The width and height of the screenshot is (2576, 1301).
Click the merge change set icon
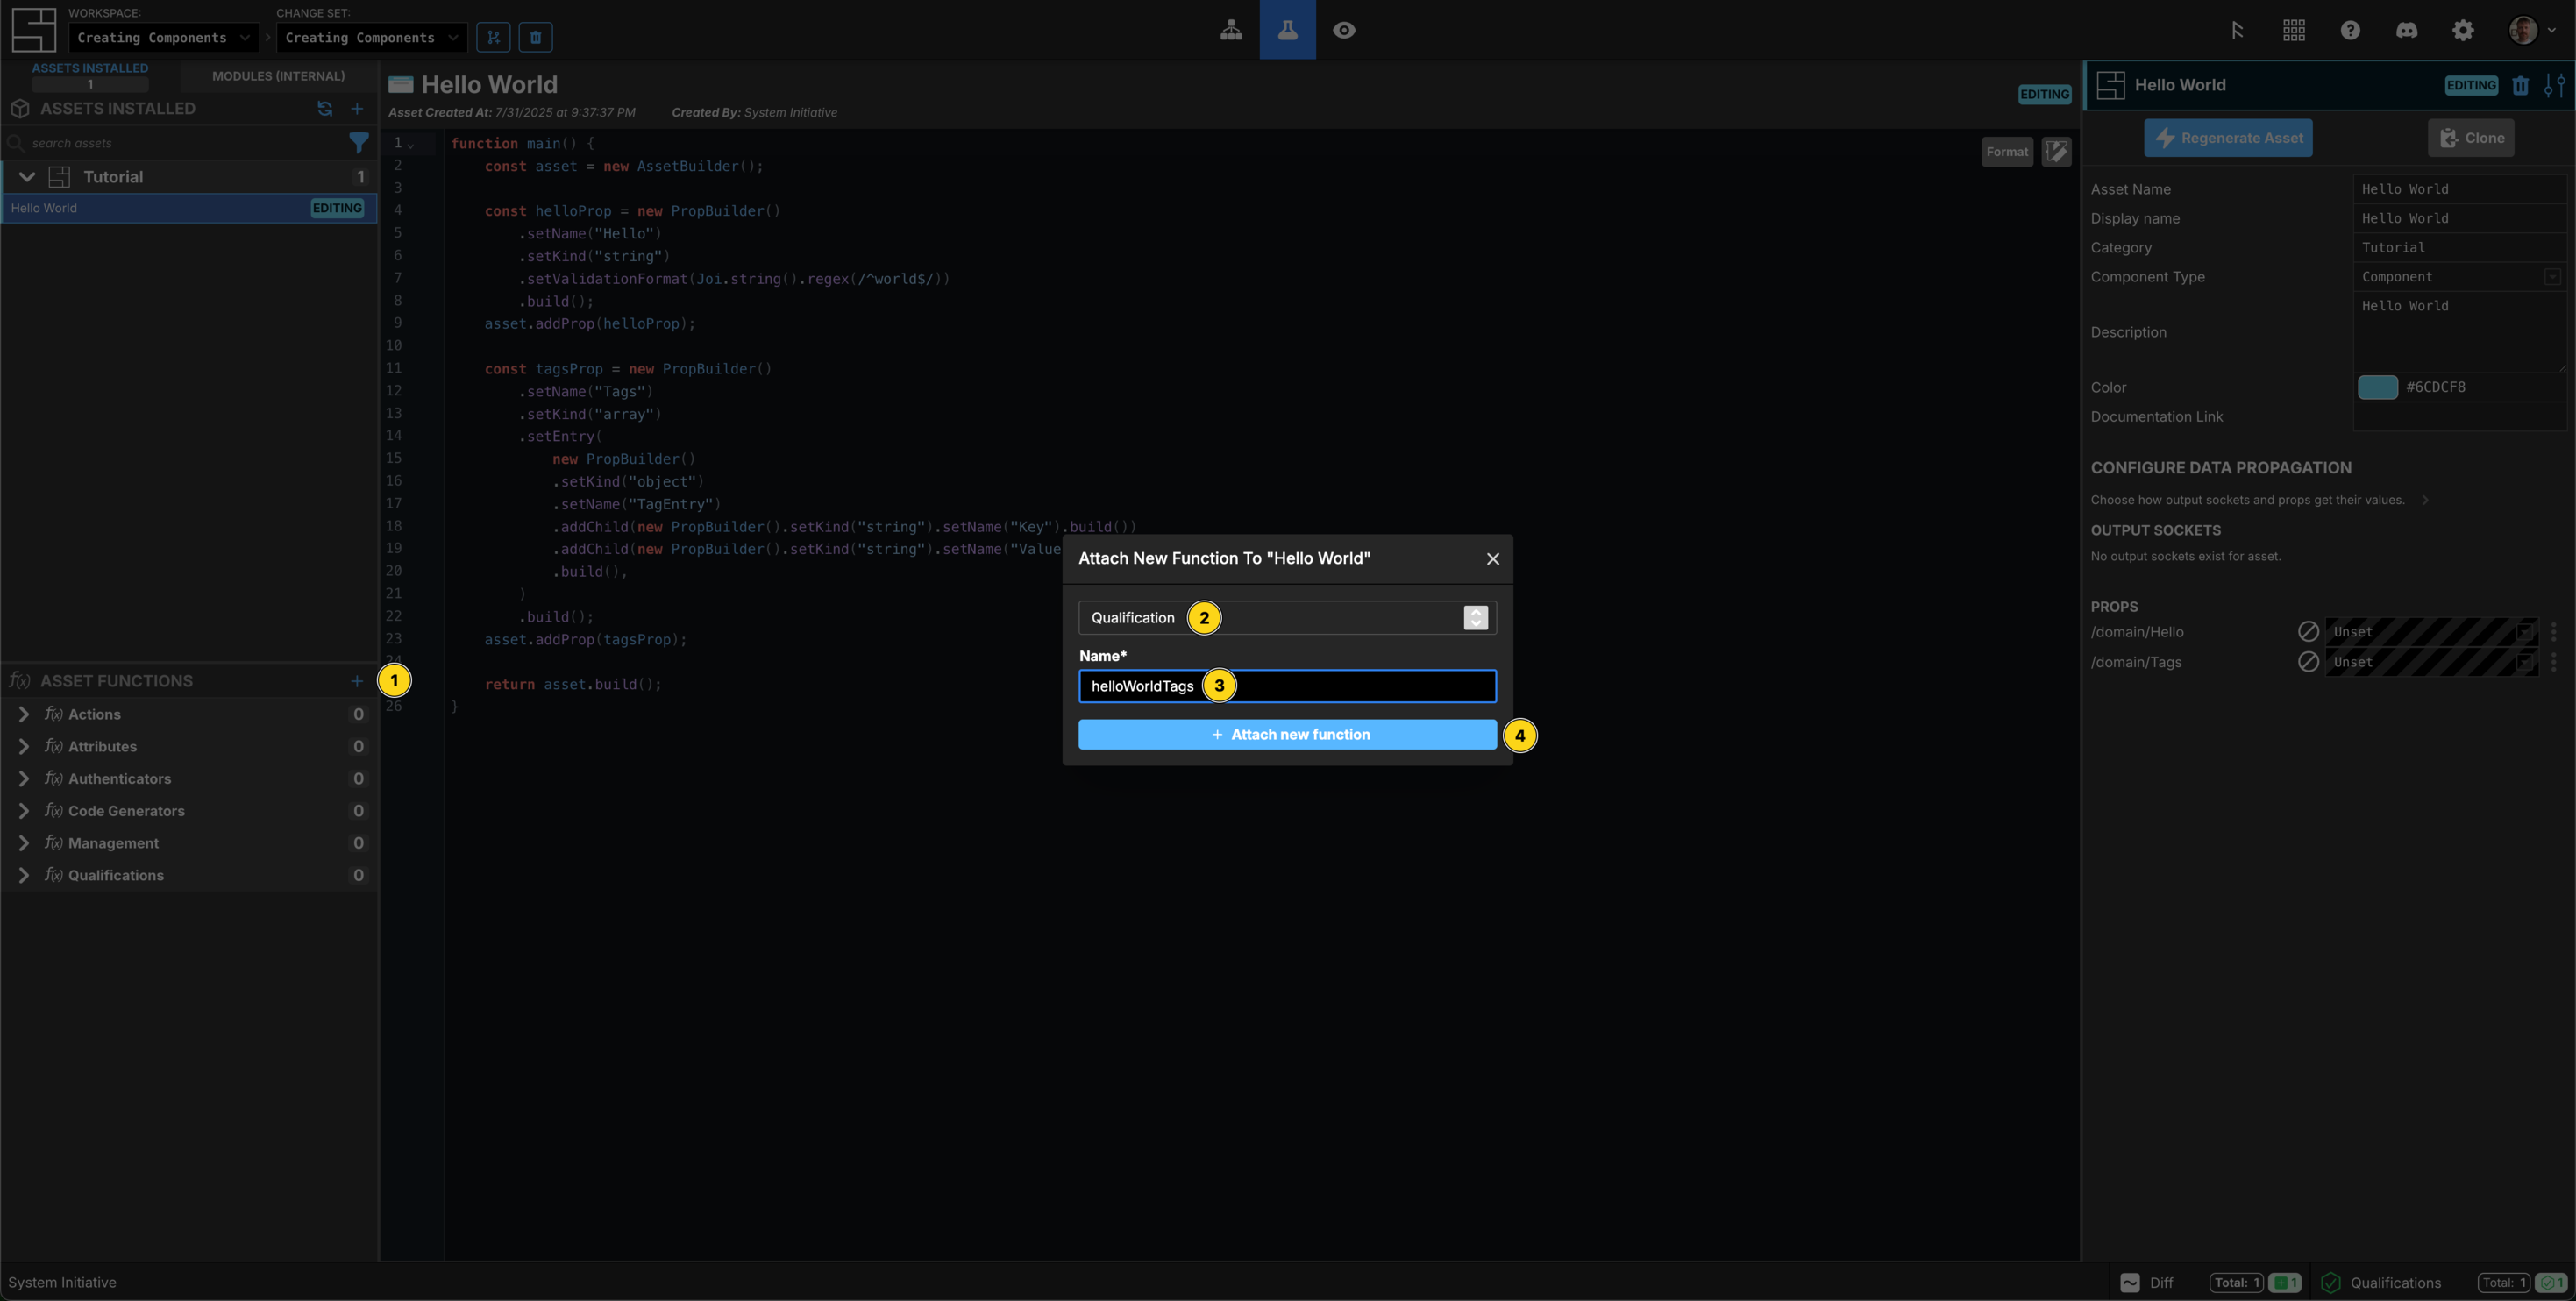[493, 37]
